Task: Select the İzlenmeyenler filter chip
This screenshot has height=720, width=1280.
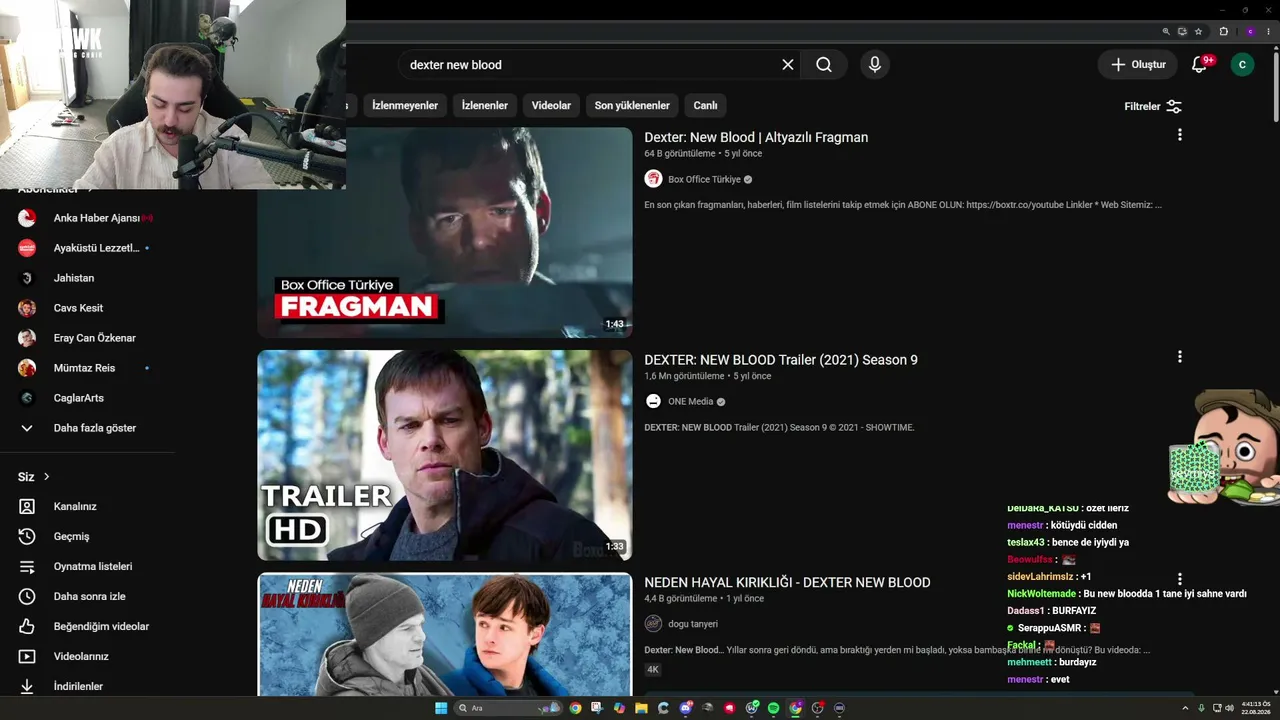Action: pos(405,106)
